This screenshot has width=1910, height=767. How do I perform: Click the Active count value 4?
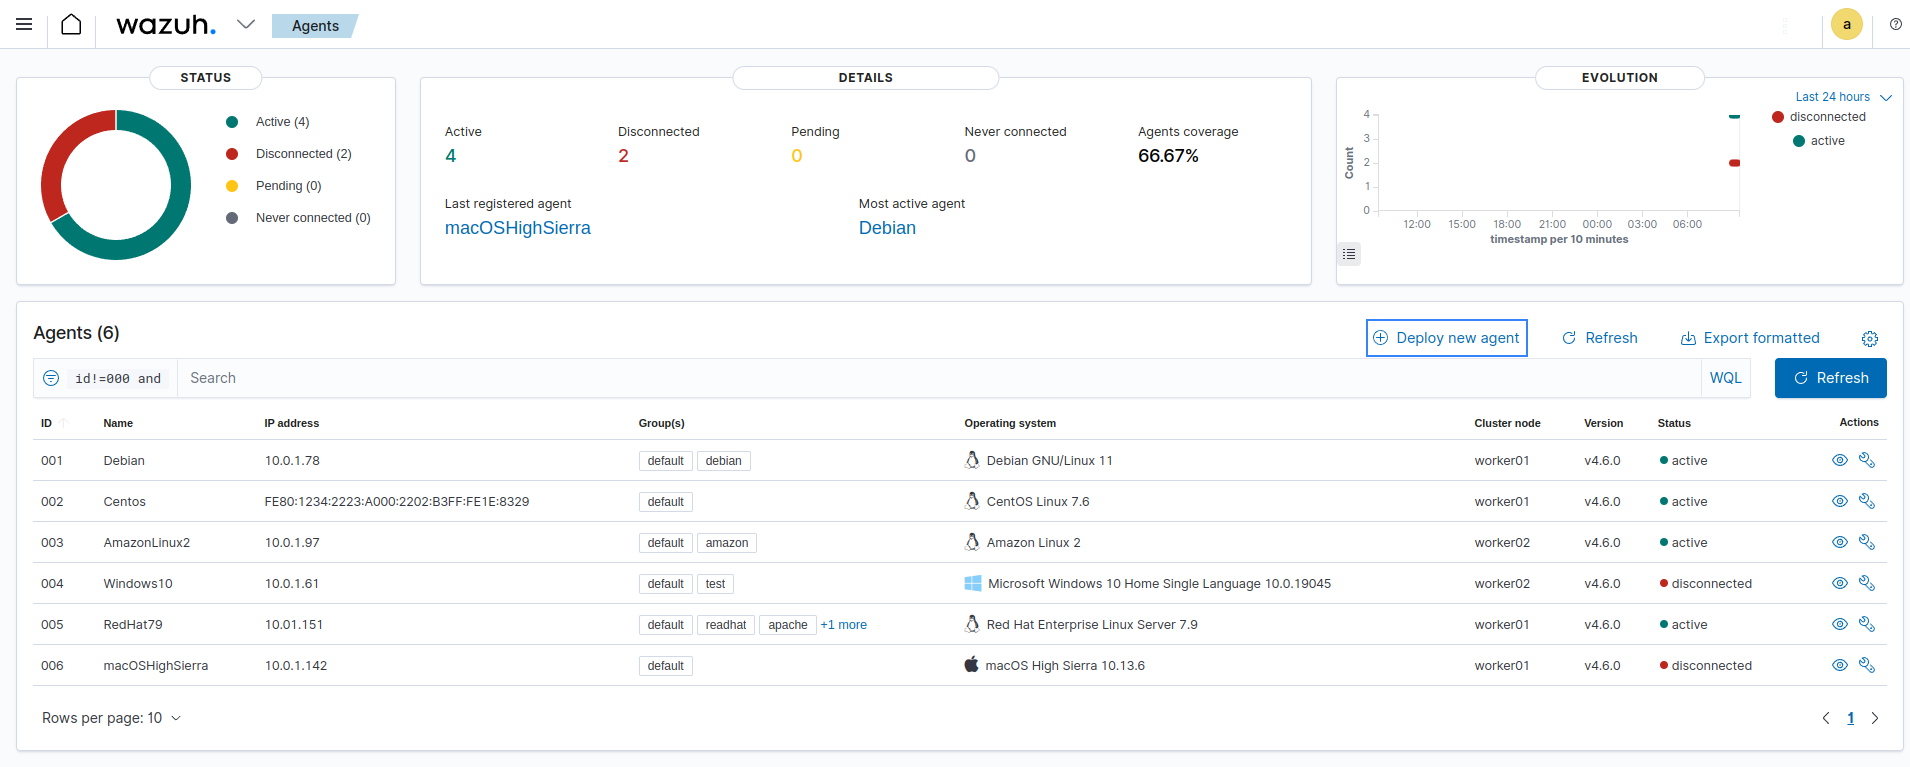point(451,156)
